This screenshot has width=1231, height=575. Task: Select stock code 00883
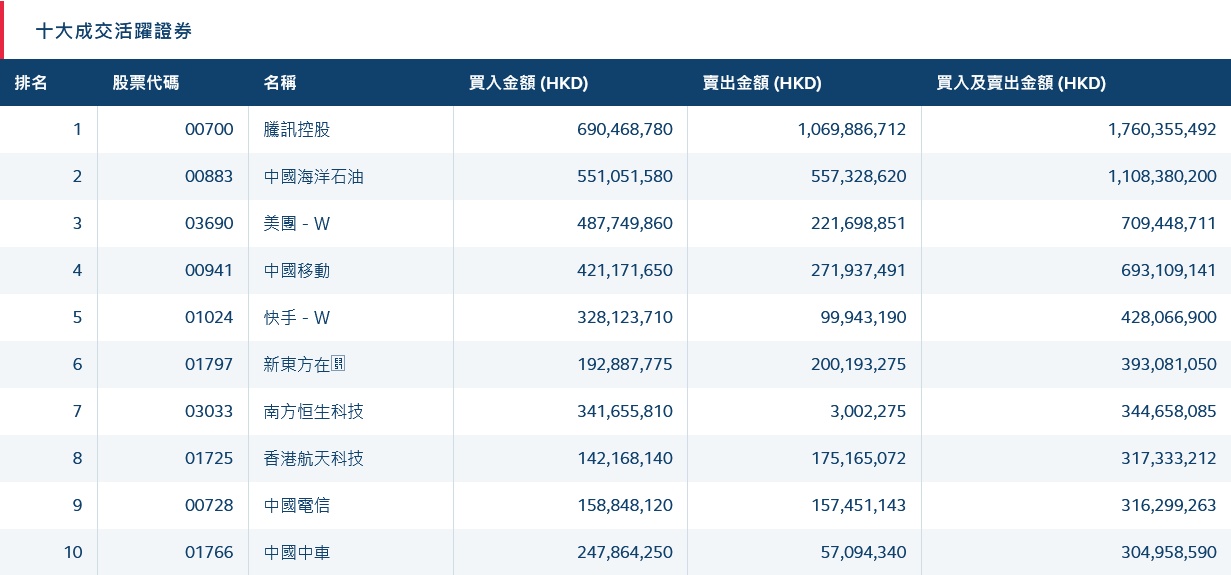(x=209, y=176)
